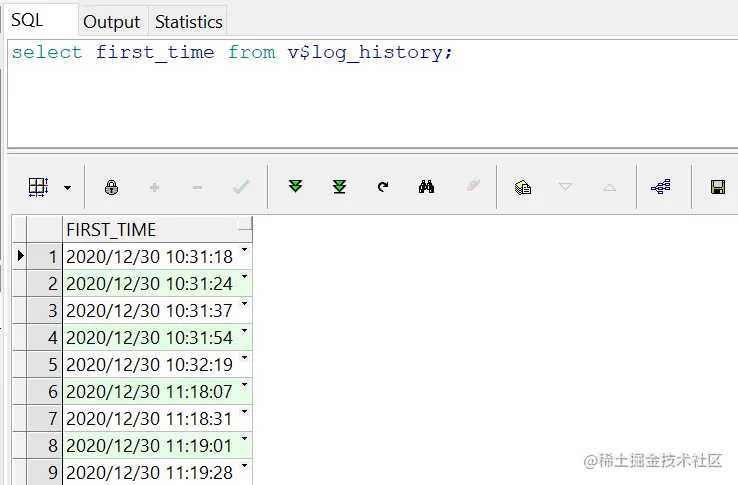Image resolution: width=738 pixels, height=485 pixels.
Task: Open date dropdown in row 7
Action: point(244,412)
